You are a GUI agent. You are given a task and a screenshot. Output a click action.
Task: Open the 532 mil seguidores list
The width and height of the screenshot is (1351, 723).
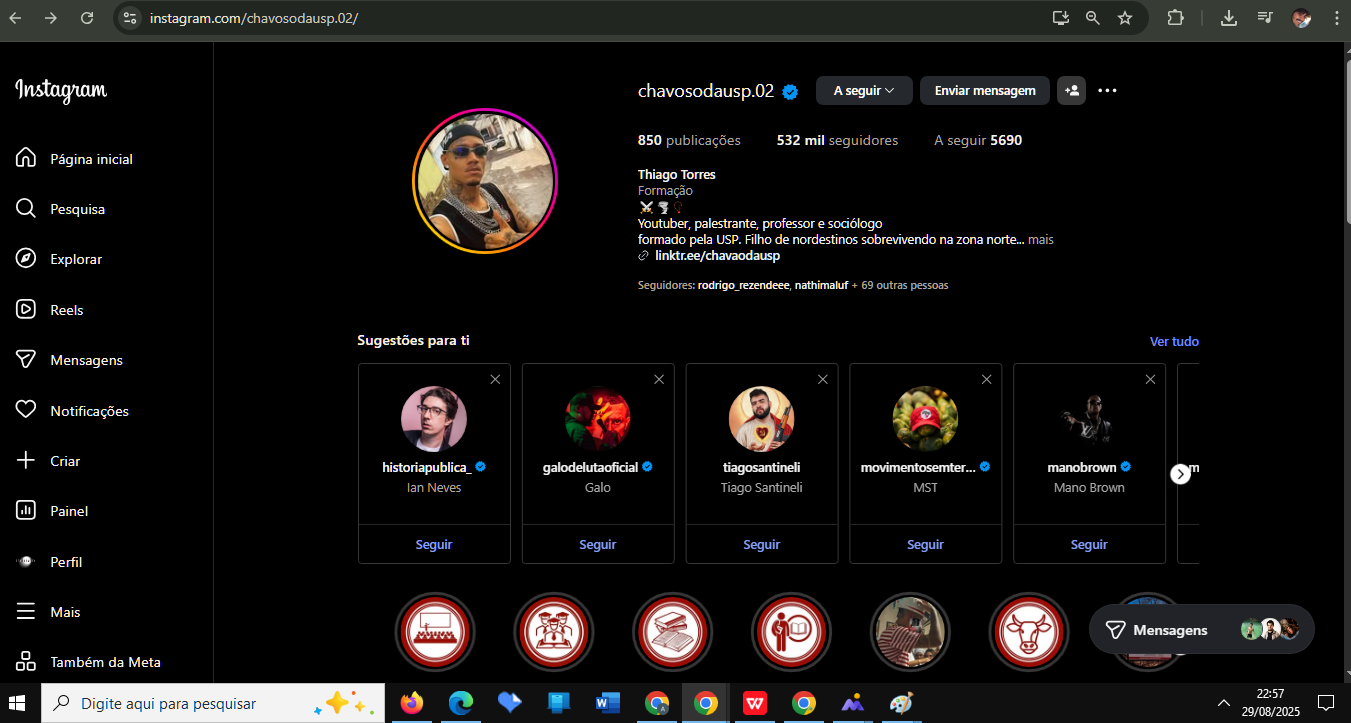(x=837, y=140)
